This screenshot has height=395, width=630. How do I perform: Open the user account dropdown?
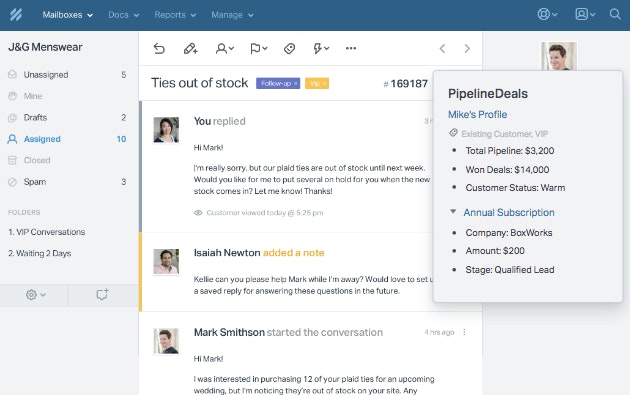click(585, 14)
